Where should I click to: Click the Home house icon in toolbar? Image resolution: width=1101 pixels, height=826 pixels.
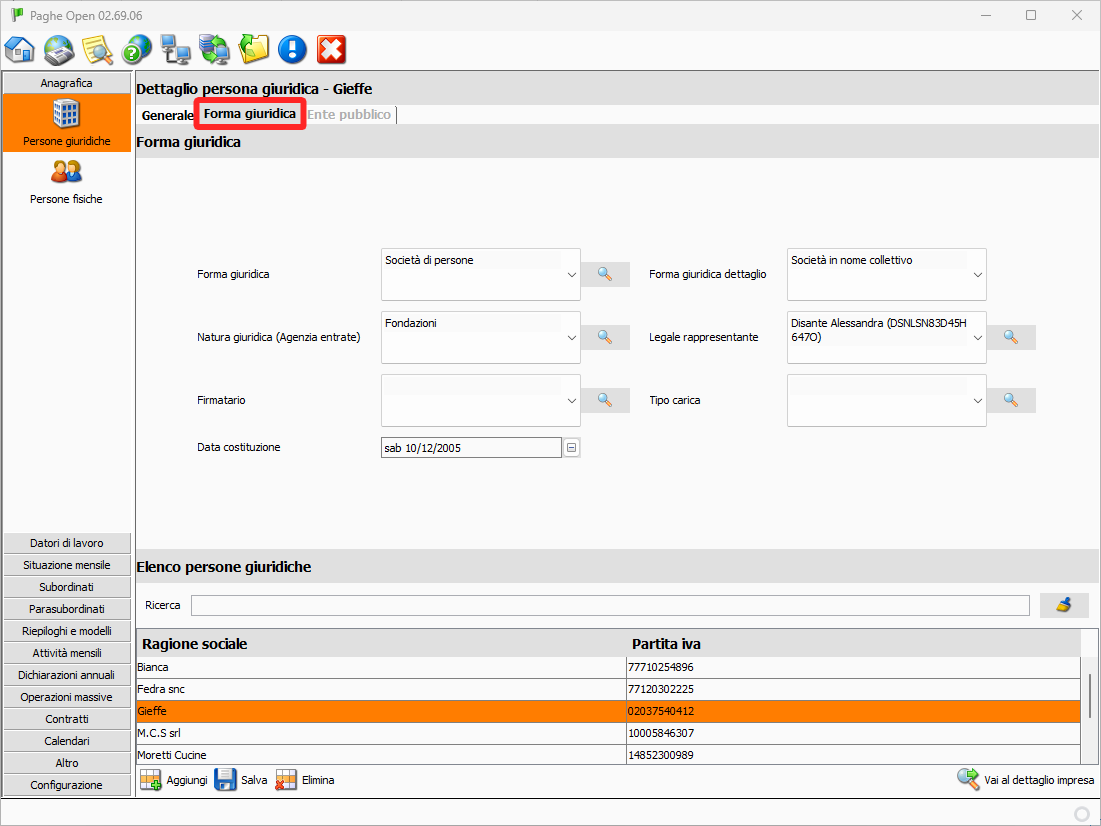20,49
